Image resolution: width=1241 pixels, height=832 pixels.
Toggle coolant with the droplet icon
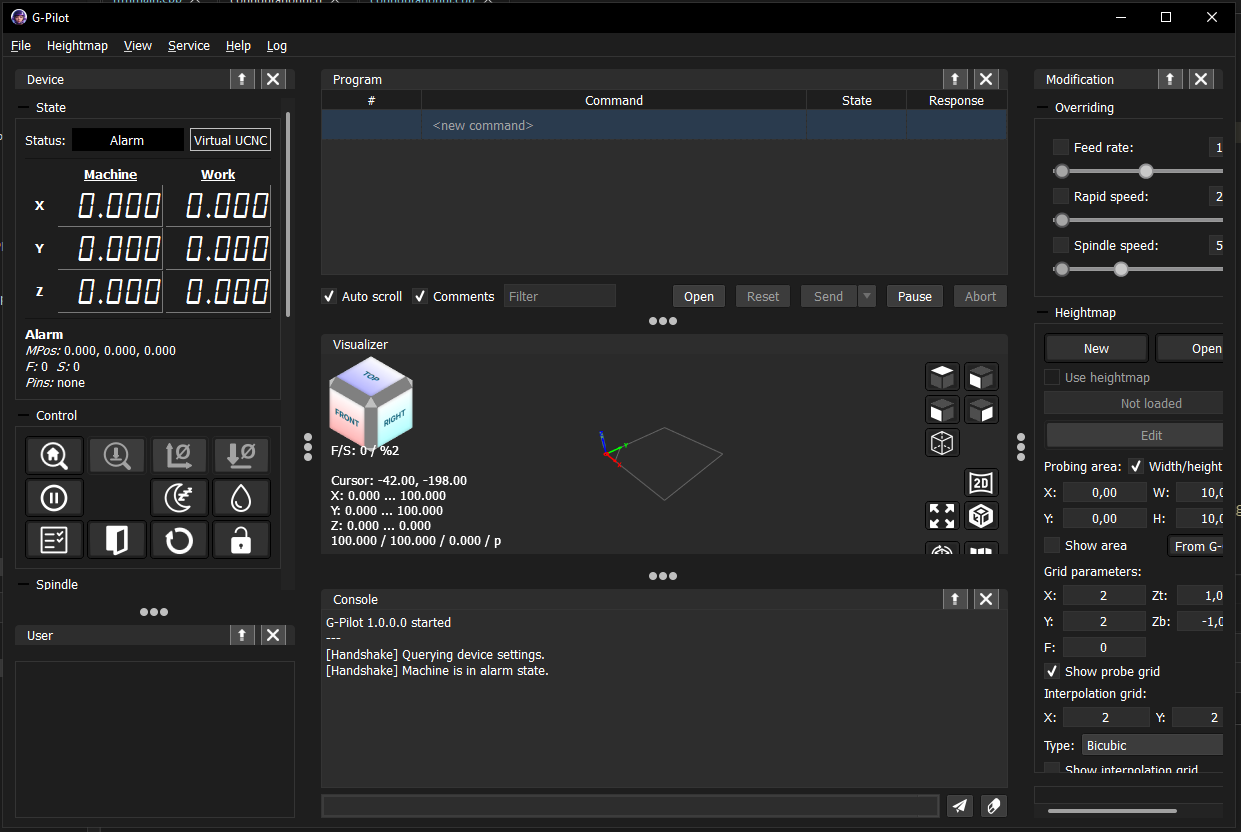pyautogui.click(x=241, y=497)
